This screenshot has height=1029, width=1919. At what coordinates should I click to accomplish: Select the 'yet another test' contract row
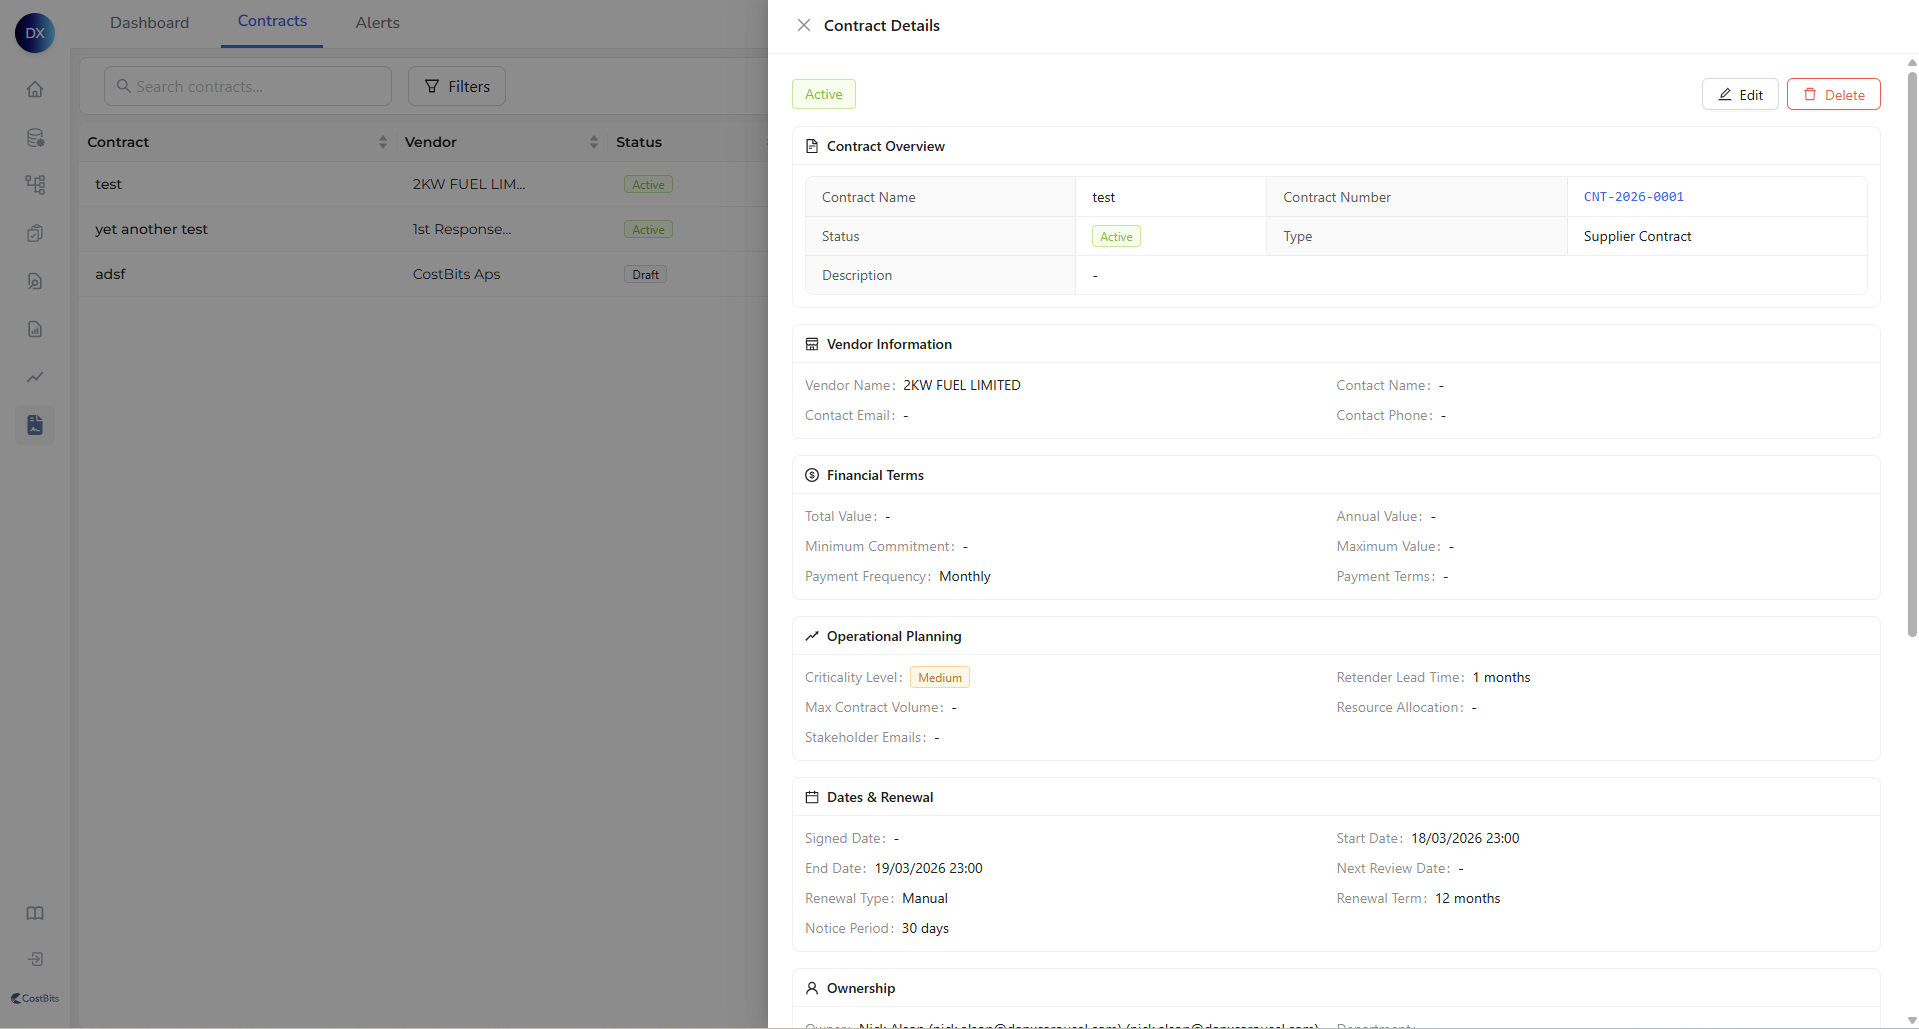click(152, 230)
